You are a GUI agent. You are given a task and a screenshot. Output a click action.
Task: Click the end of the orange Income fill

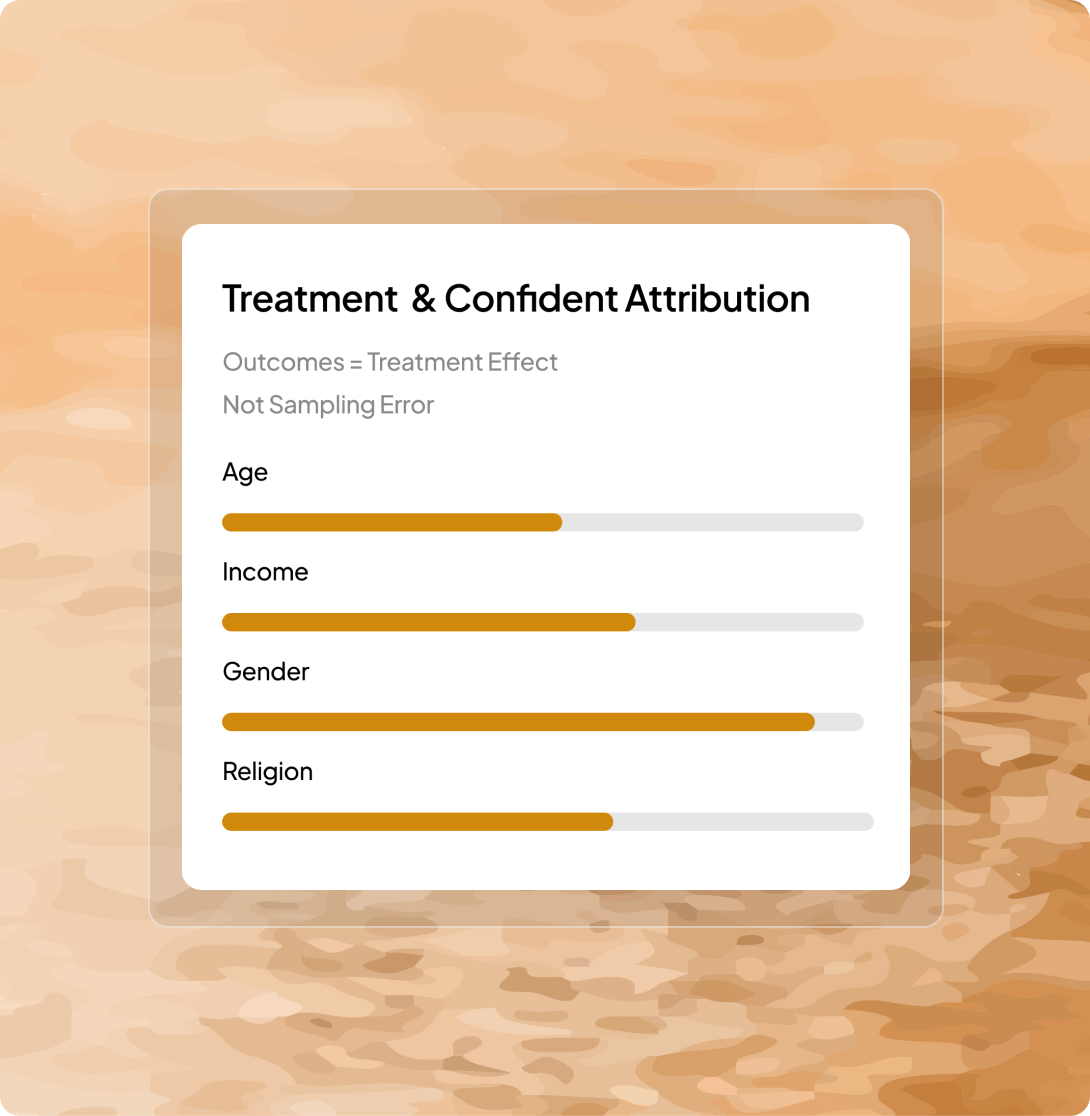point(629,622)
